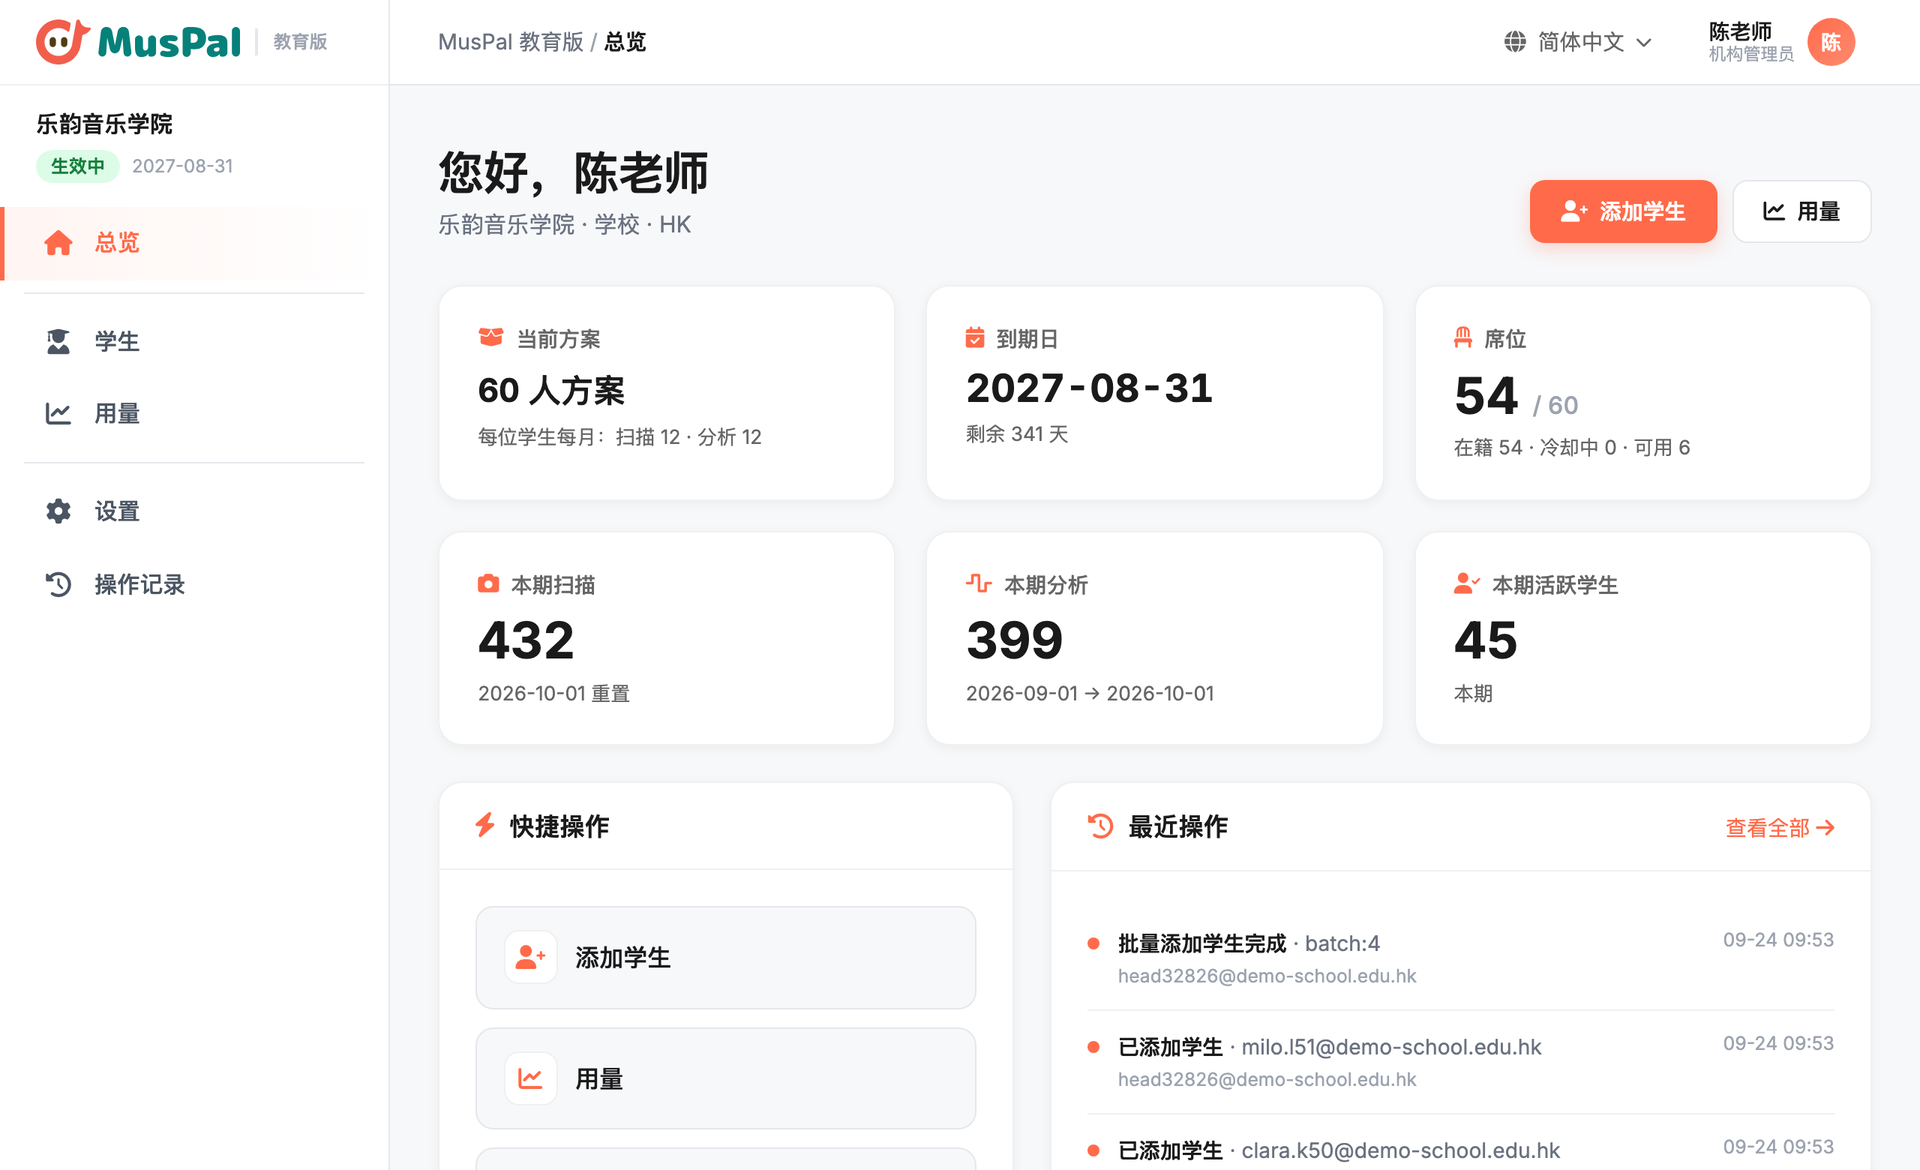
Task: Click the history icon beside 操作记录
Action: click(59, 584)
